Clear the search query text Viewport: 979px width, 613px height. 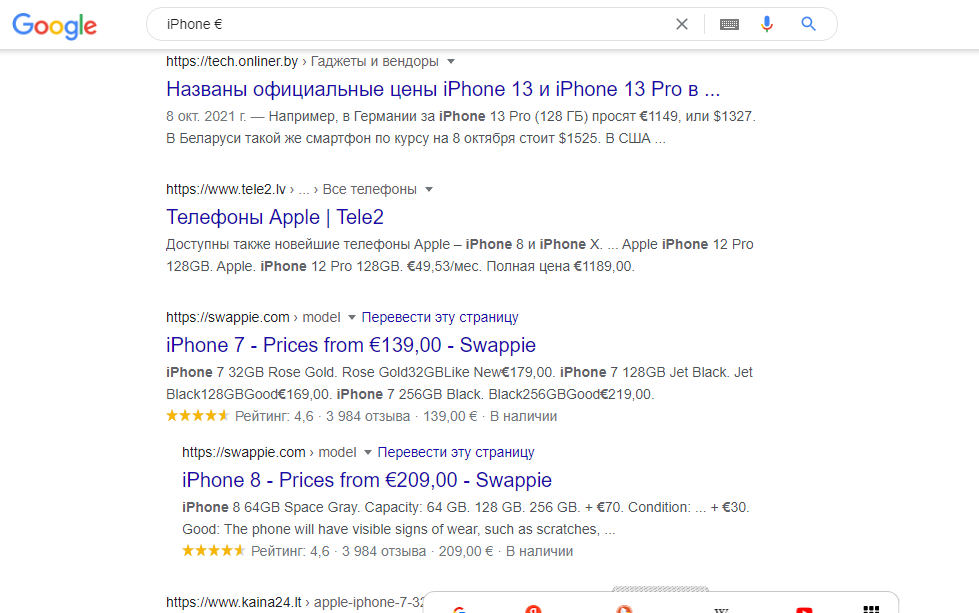pos(682,24)
